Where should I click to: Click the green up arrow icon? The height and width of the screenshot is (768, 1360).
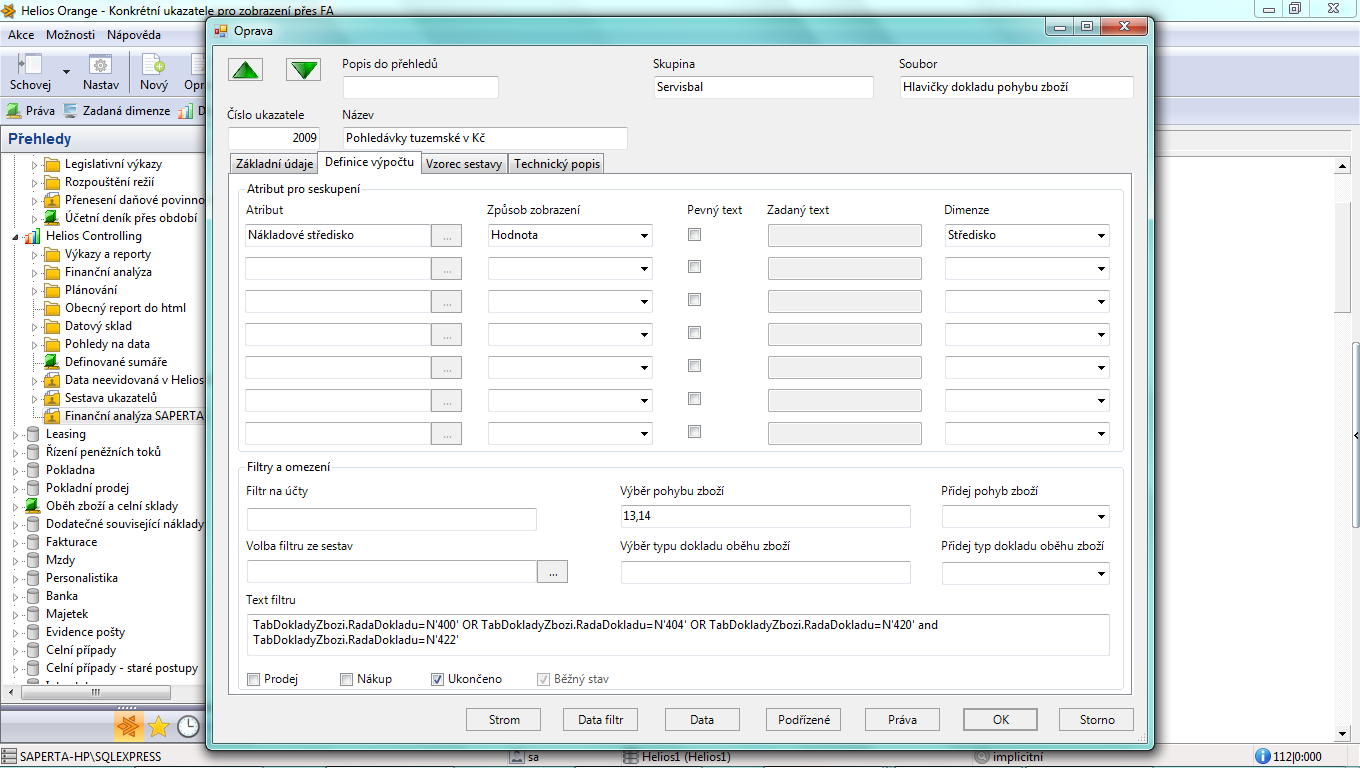[x=245, y=69]
